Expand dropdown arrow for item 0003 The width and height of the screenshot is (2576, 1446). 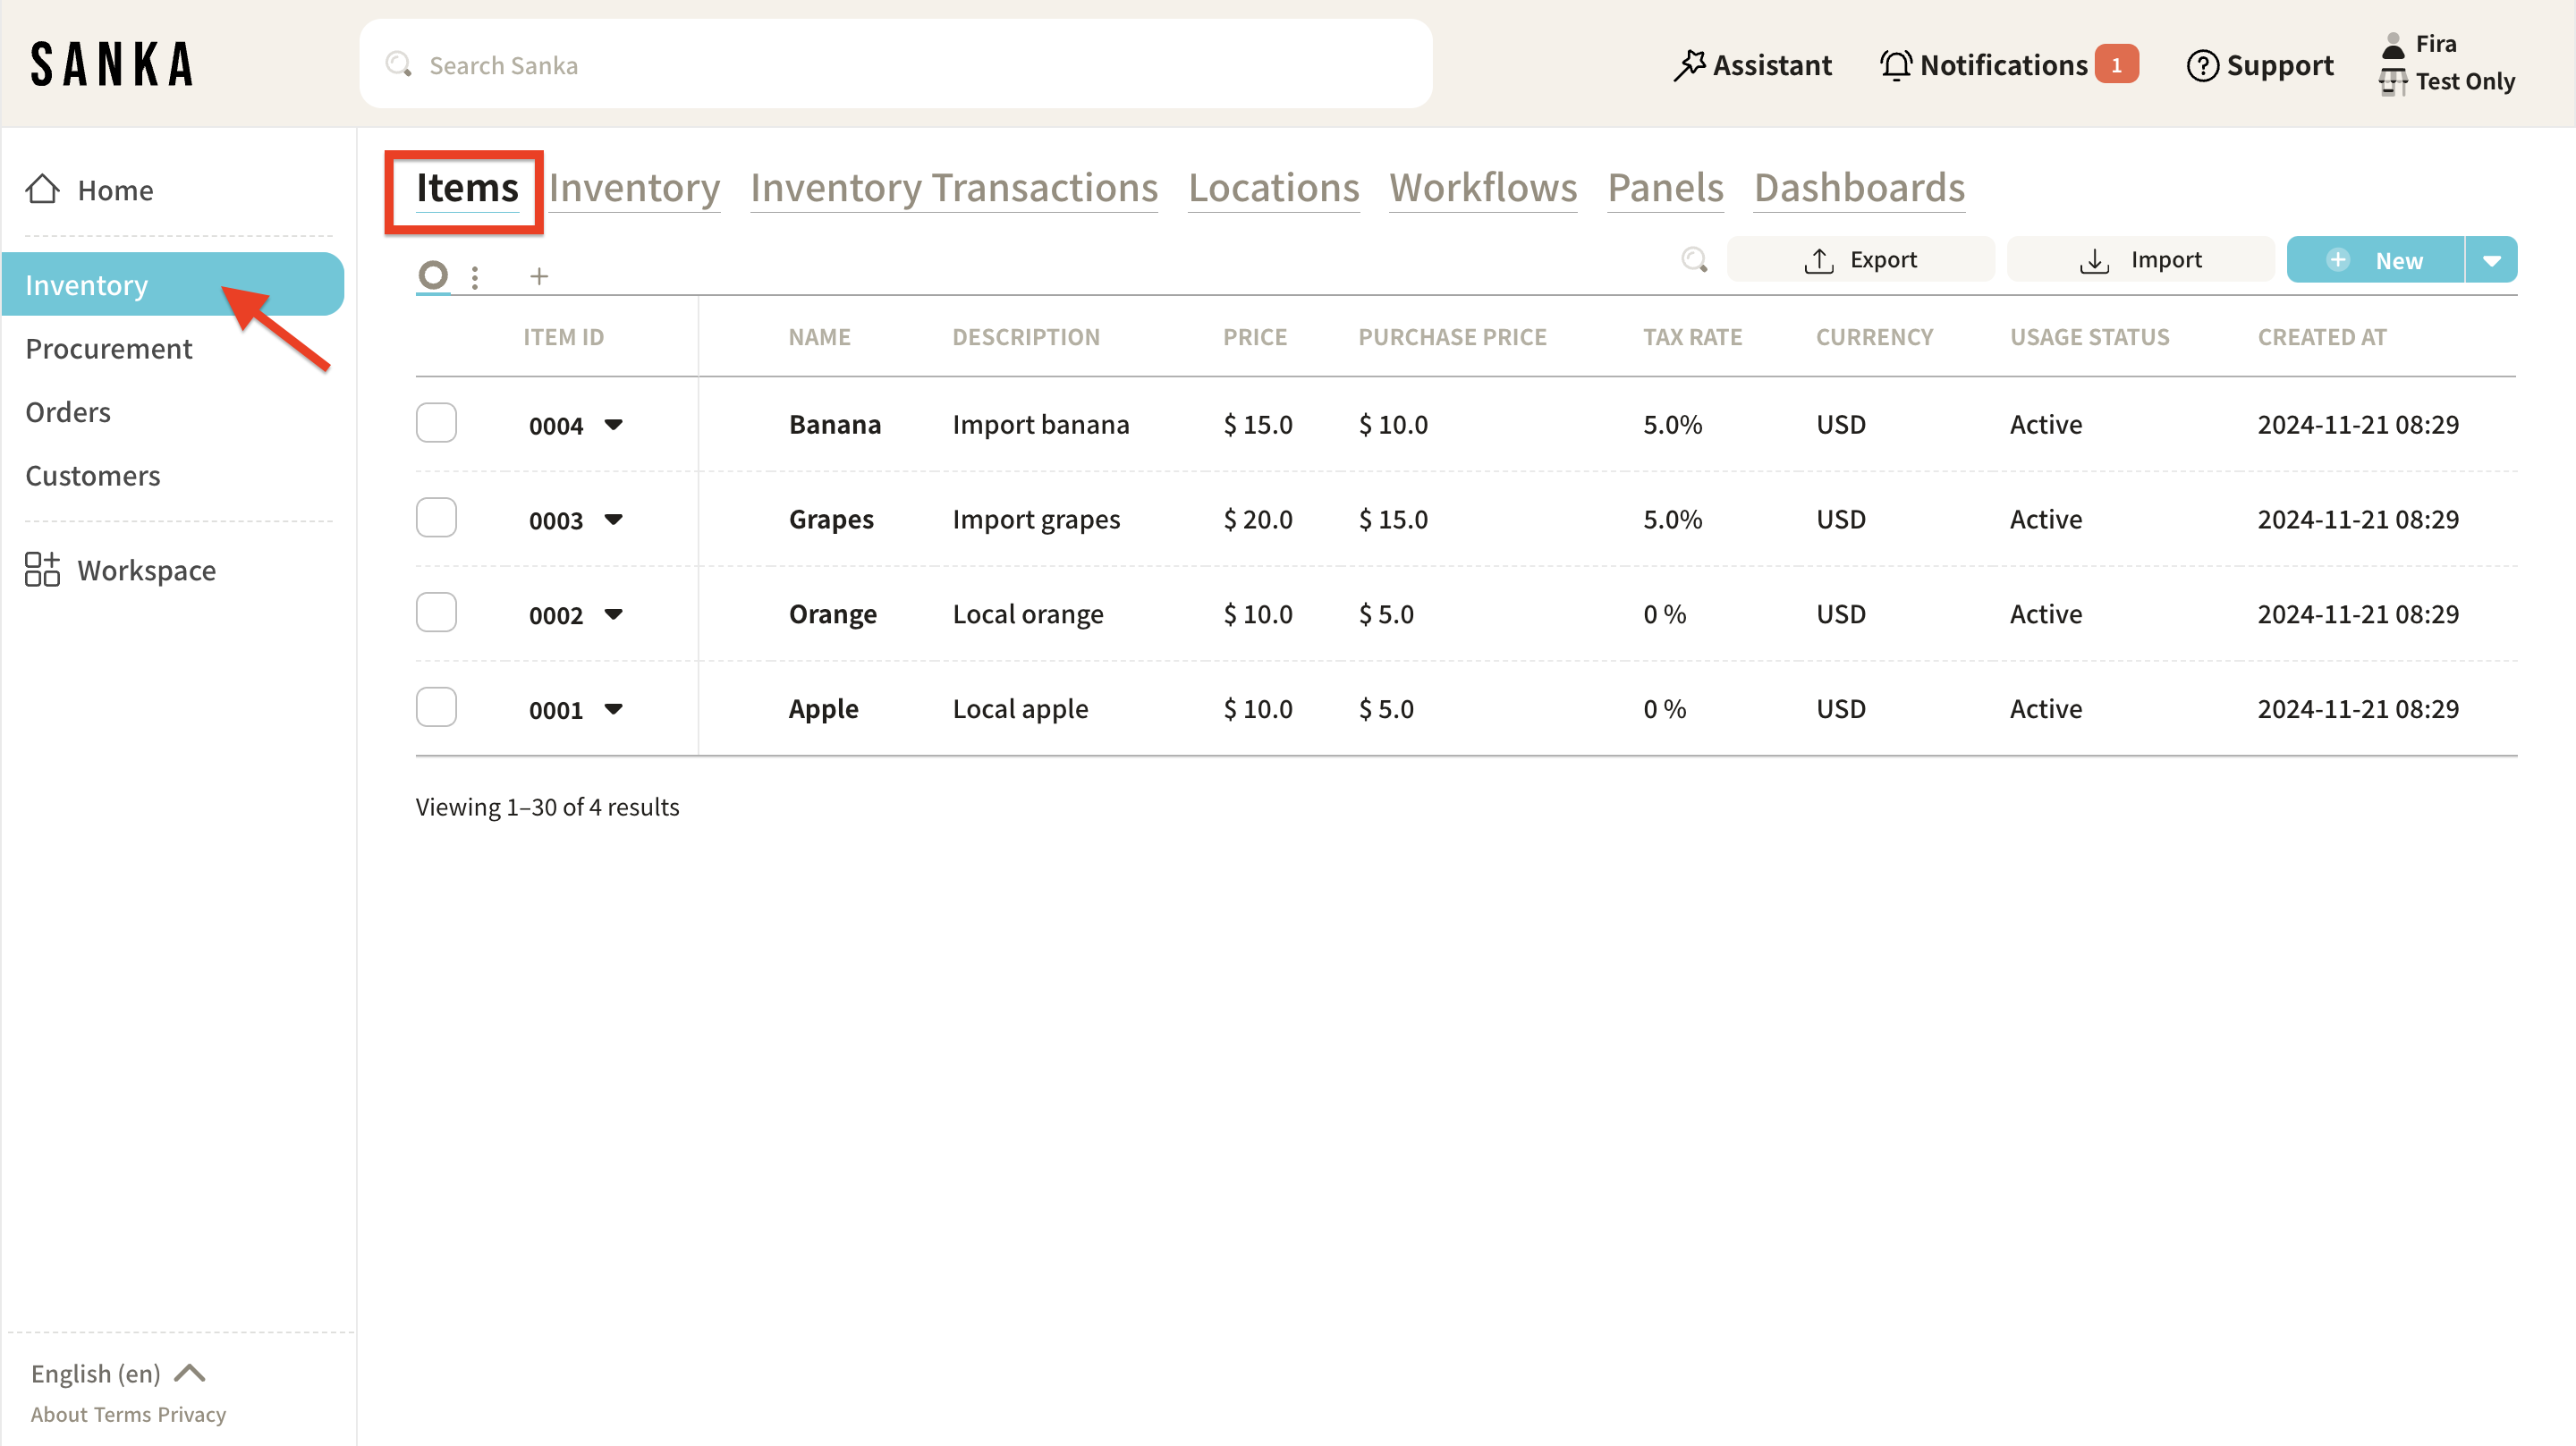pyautogui.click(x=613, y=519)
